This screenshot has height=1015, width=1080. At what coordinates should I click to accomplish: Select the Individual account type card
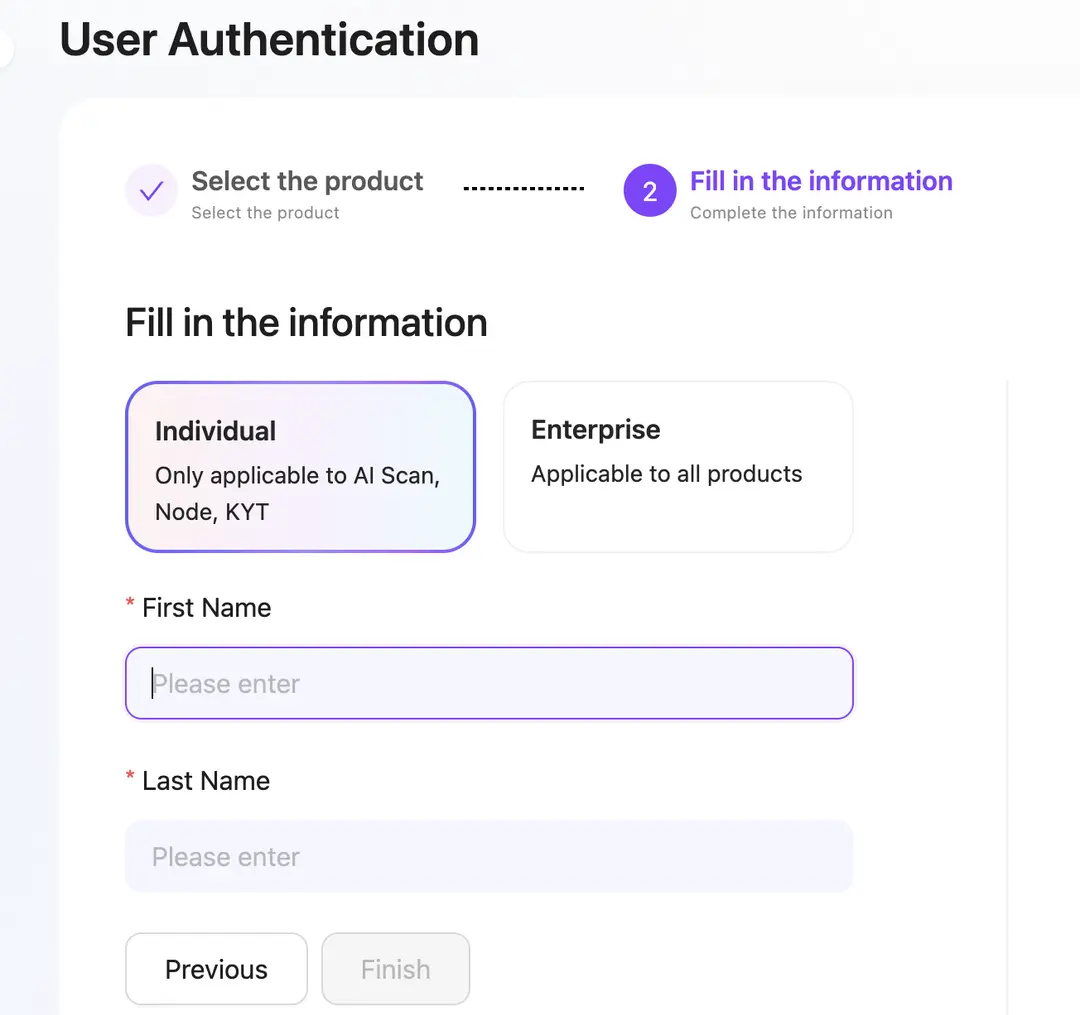(300, 467)
